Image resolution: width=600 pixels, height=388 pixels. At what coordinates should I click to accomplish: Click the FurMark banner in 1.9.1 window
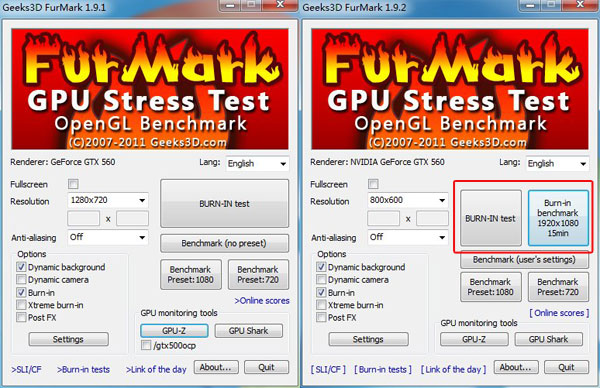click(150, 89)
